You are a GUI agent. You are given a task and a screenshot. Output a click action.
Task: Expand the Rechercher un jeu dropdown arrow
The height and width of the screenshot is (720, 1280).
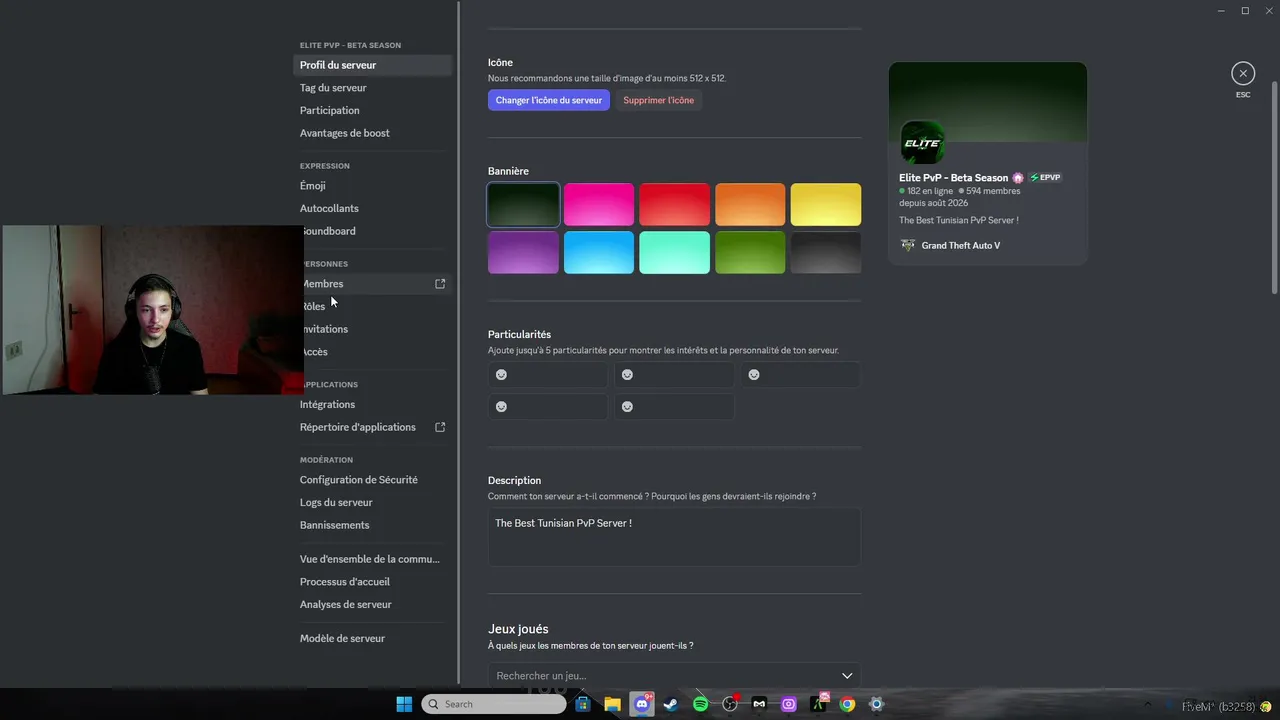[847, 676]
